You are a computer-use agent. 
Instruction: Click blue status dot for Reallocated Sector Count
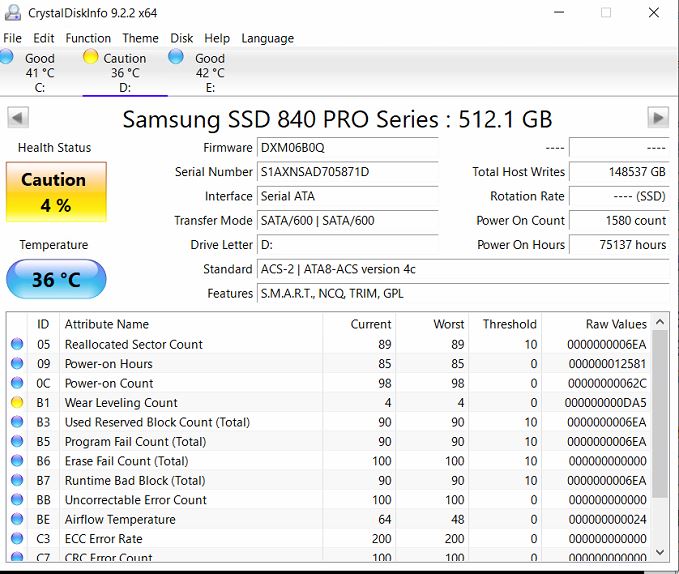[x=16, y=345]
